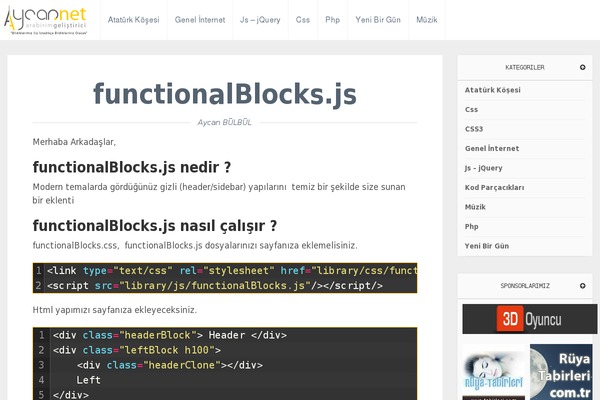Click the headerBlock div code line
The height and width of the screenshot is (400, 600).
(x=170, y=335)
